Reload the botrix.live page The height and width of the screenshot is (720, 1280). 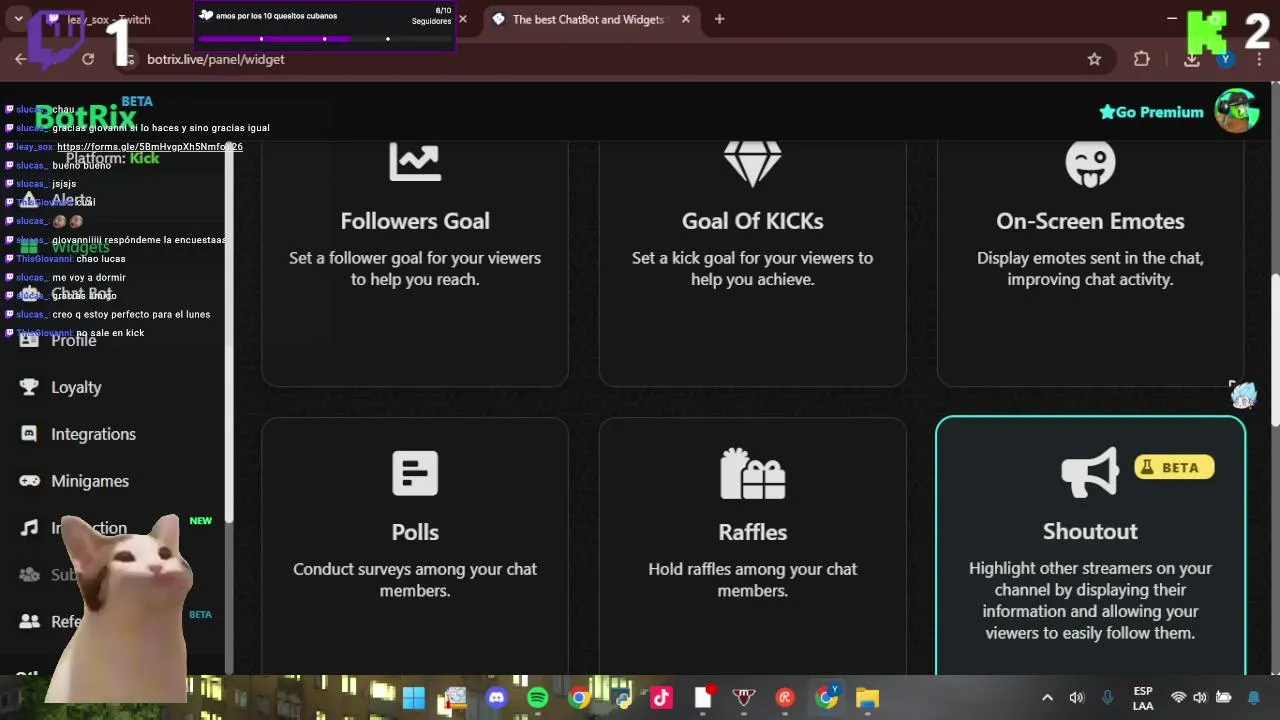click(x=88, y=59)
